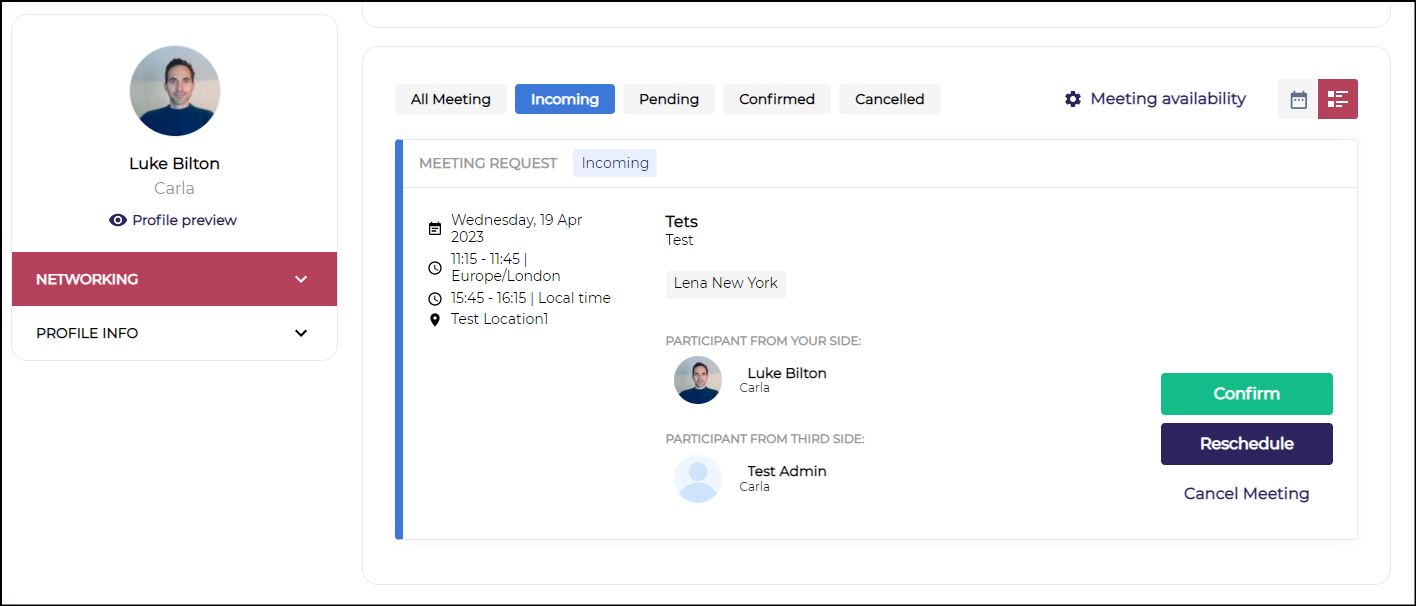Click Luke Bilton's participant avatar photo

[698, 380]
